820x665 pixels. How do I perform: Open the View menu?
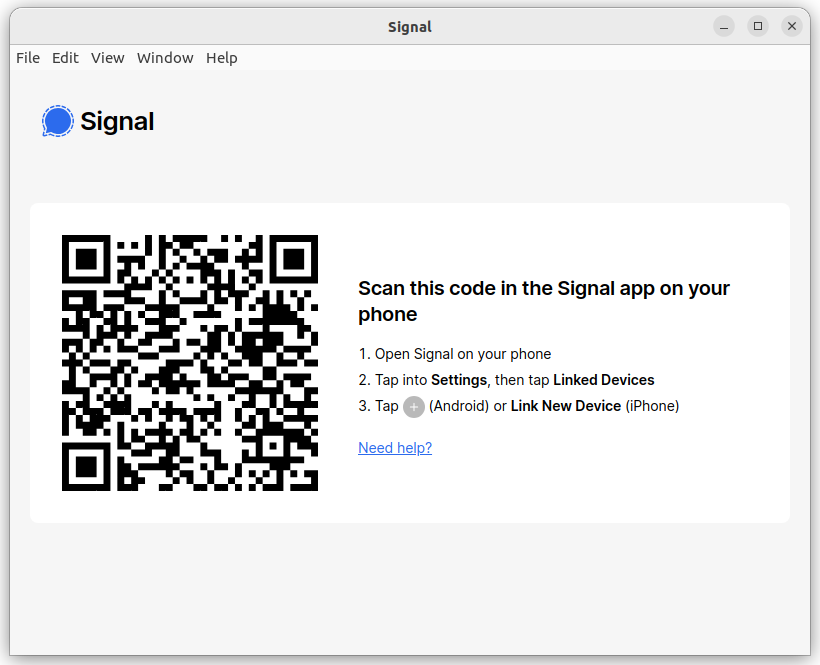click(x=108, y=58)
